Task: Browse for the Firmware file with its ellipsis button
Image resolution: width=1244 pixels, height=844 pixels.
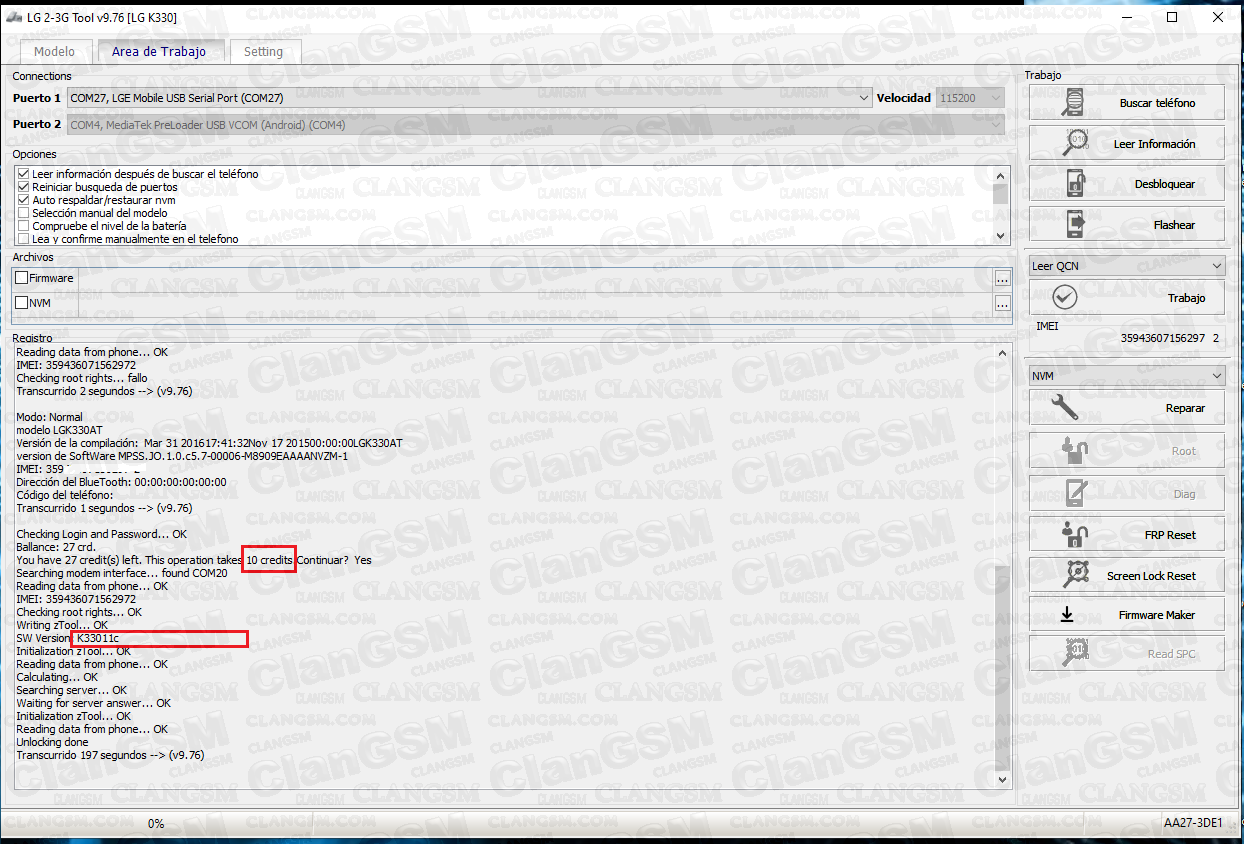Action: pyautogui.click(x=1002, y=278)
